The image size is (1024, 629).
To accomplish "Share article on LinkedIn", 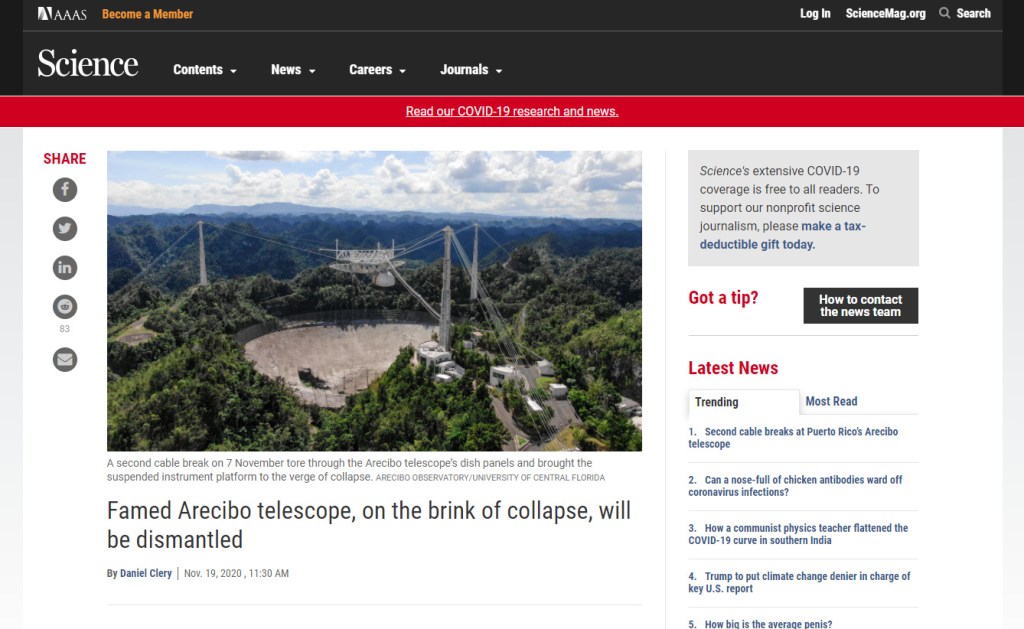I will coord(65,268).
